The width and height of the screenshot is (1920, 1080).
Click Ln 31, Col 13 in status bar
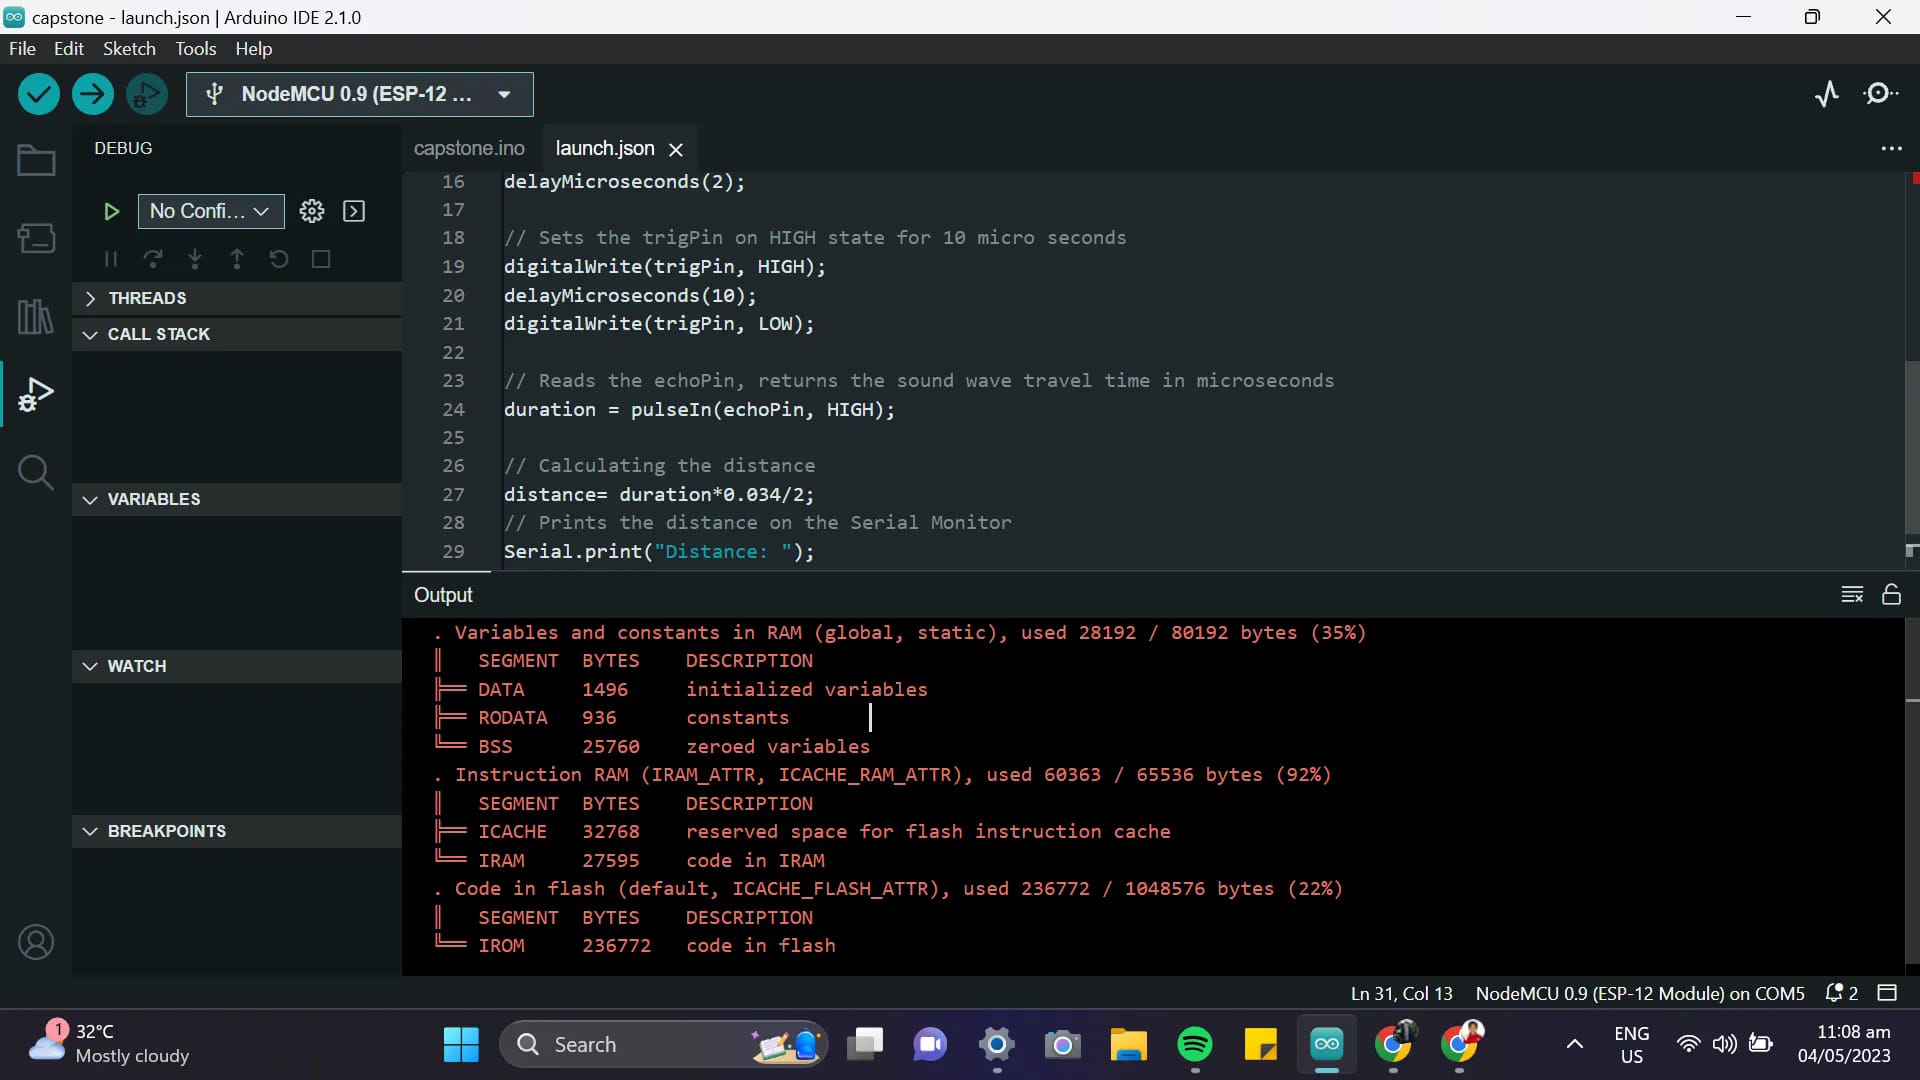coord(1401,993)
